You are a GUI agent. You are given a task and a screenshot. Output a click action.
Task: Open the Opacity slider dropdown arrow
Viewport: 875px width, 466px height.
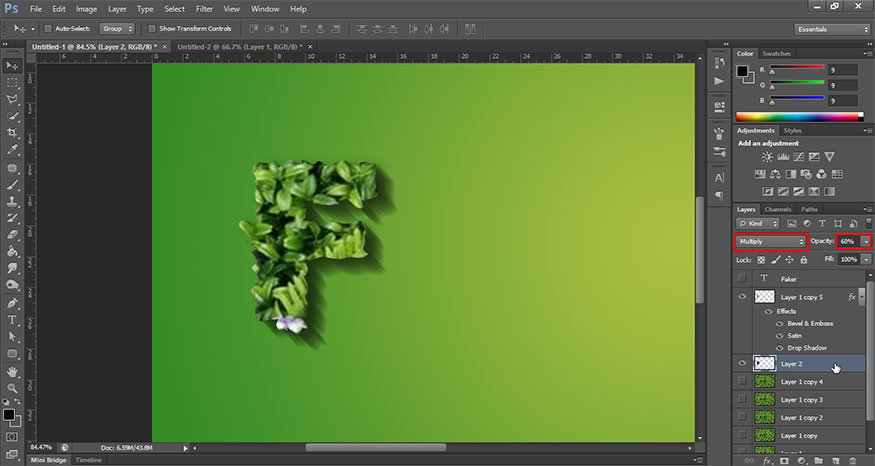click(866, 241)
